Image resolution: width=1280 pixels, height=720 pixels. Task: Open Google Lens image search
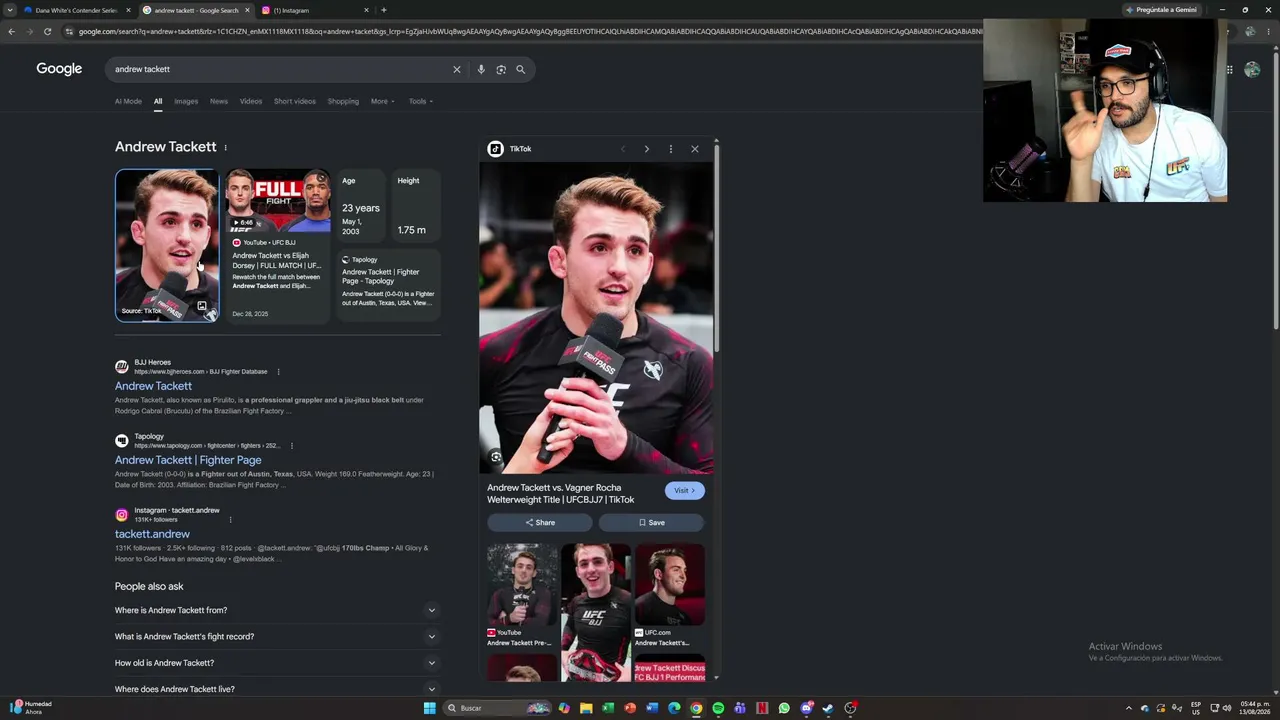pos(501,69)
